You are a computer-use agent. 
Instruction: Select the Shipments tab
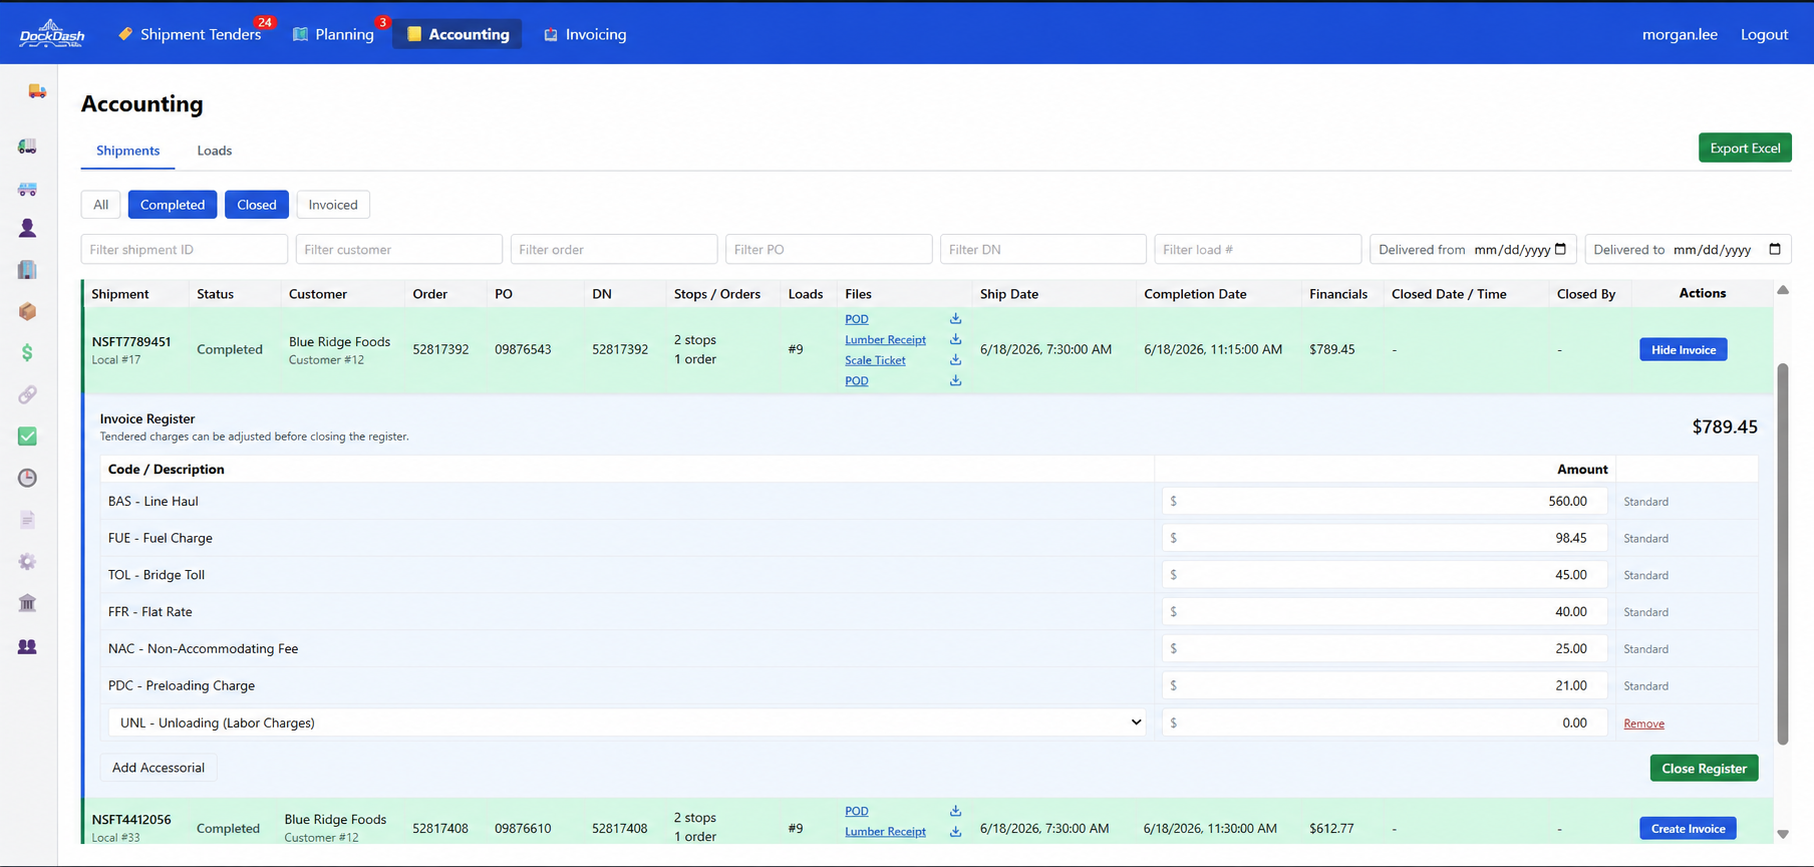[x=128, y=150]
